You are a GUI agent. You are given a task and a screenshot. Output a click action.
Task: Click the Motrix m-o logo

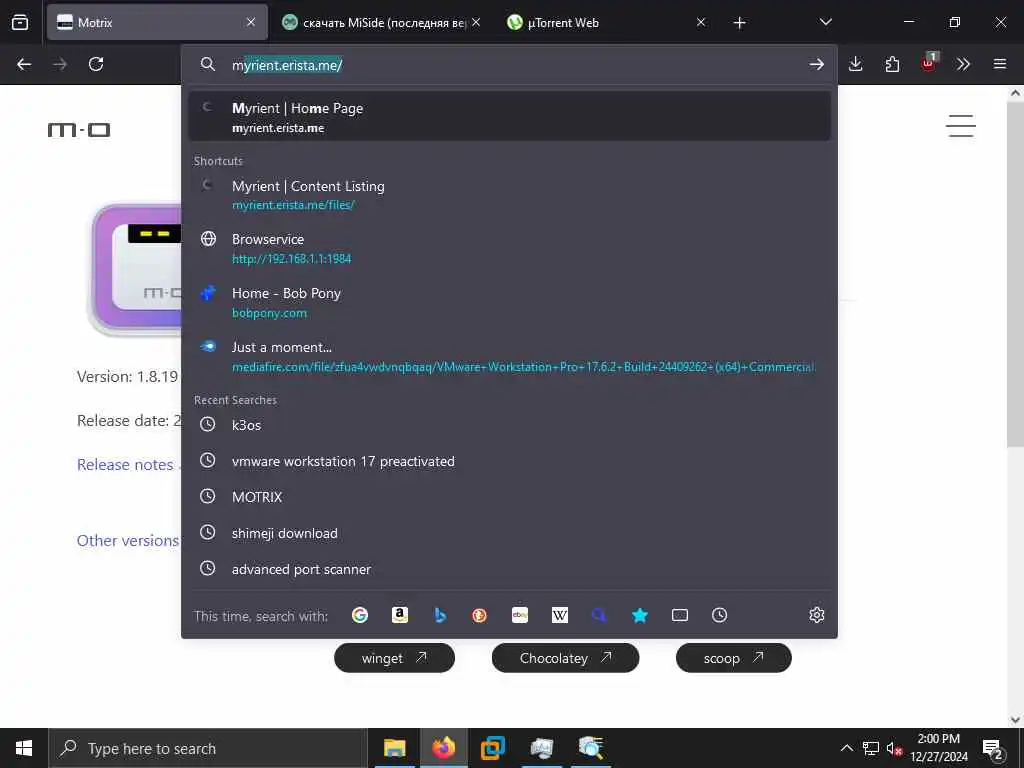[x=79, y=129]
